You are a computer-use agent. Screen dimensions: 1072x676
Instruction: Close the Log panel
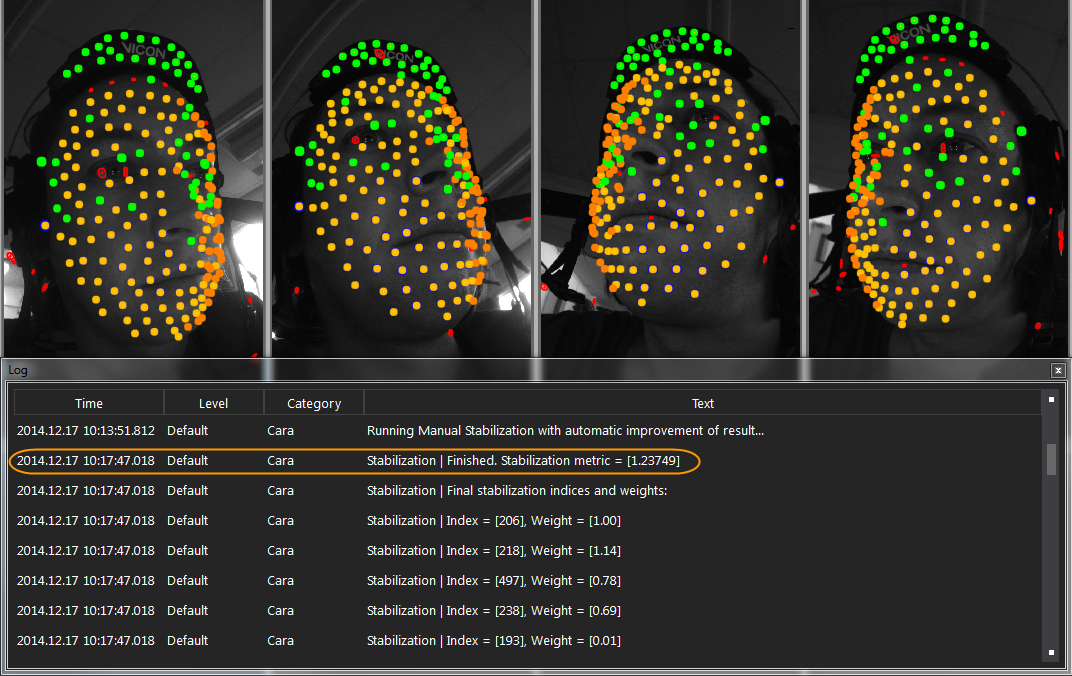point(1058,370)
